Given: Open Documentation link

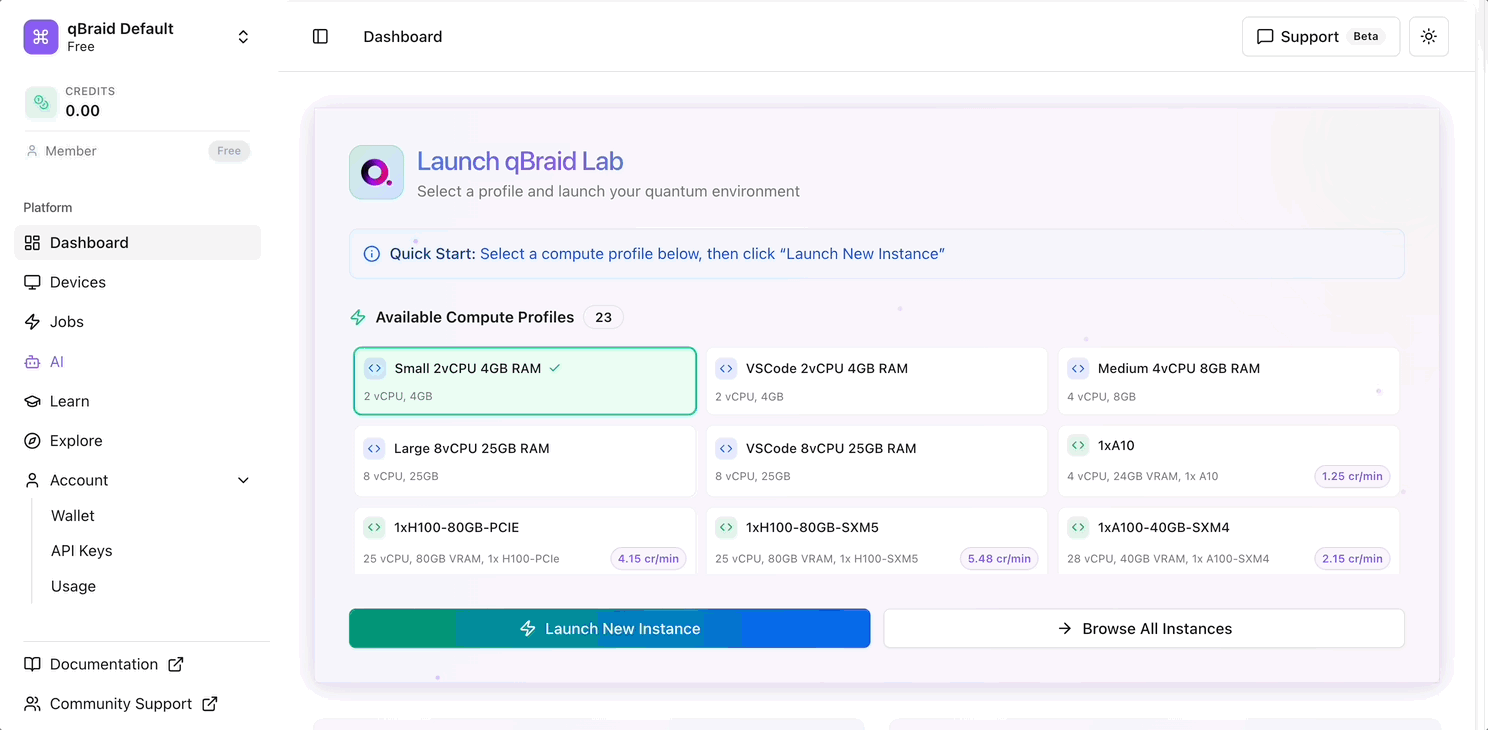Looking at the screenshot, I should tap(104, 664).
